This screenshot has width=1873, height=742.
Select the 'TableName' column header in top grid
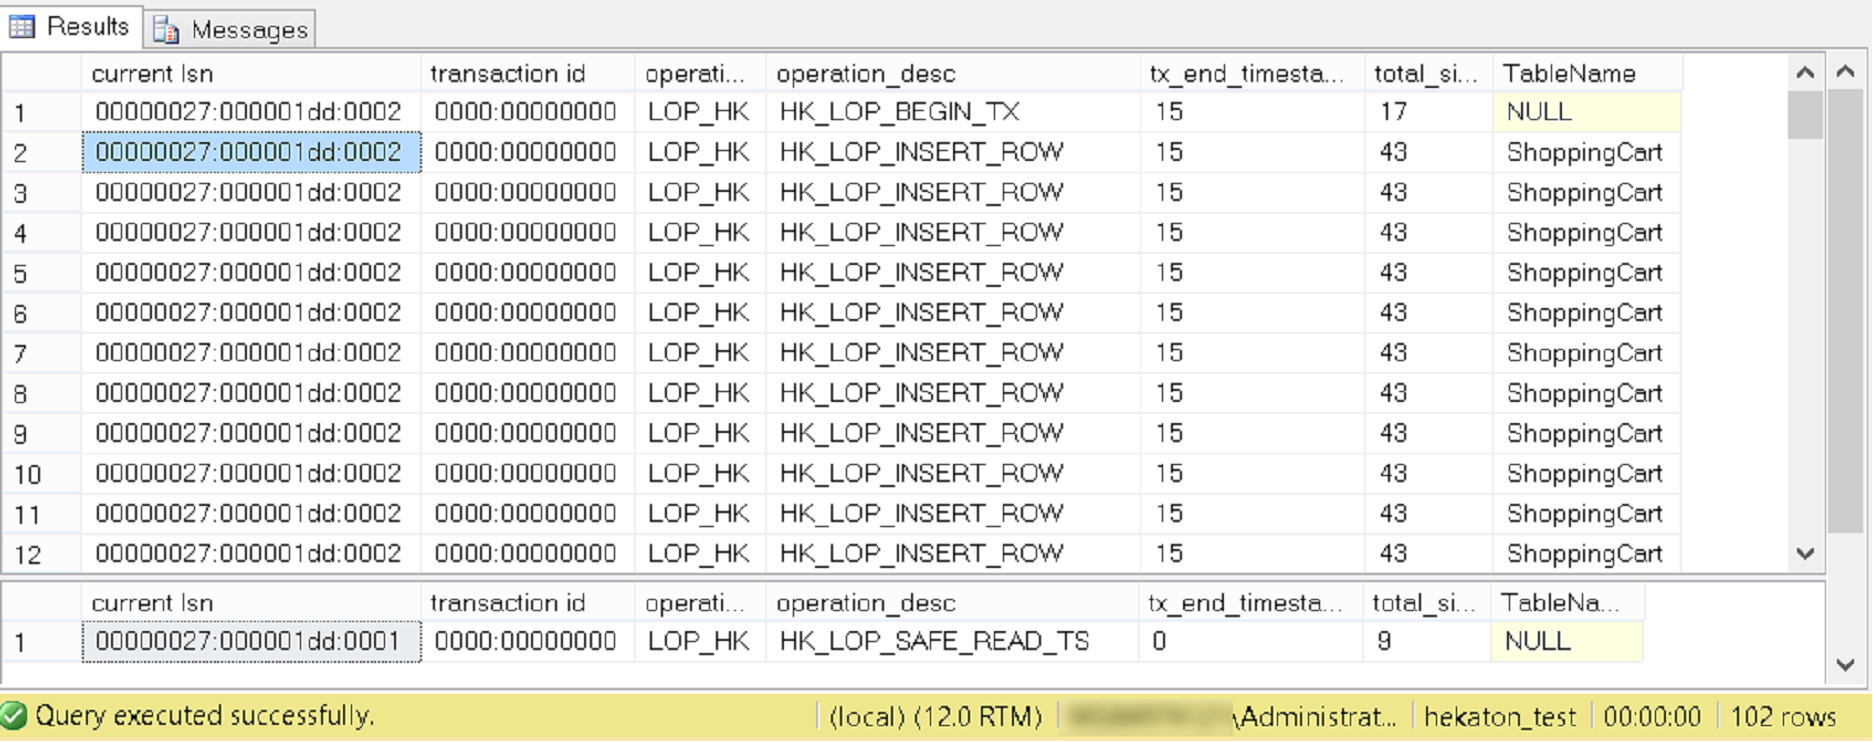(x=1586, y=73)
